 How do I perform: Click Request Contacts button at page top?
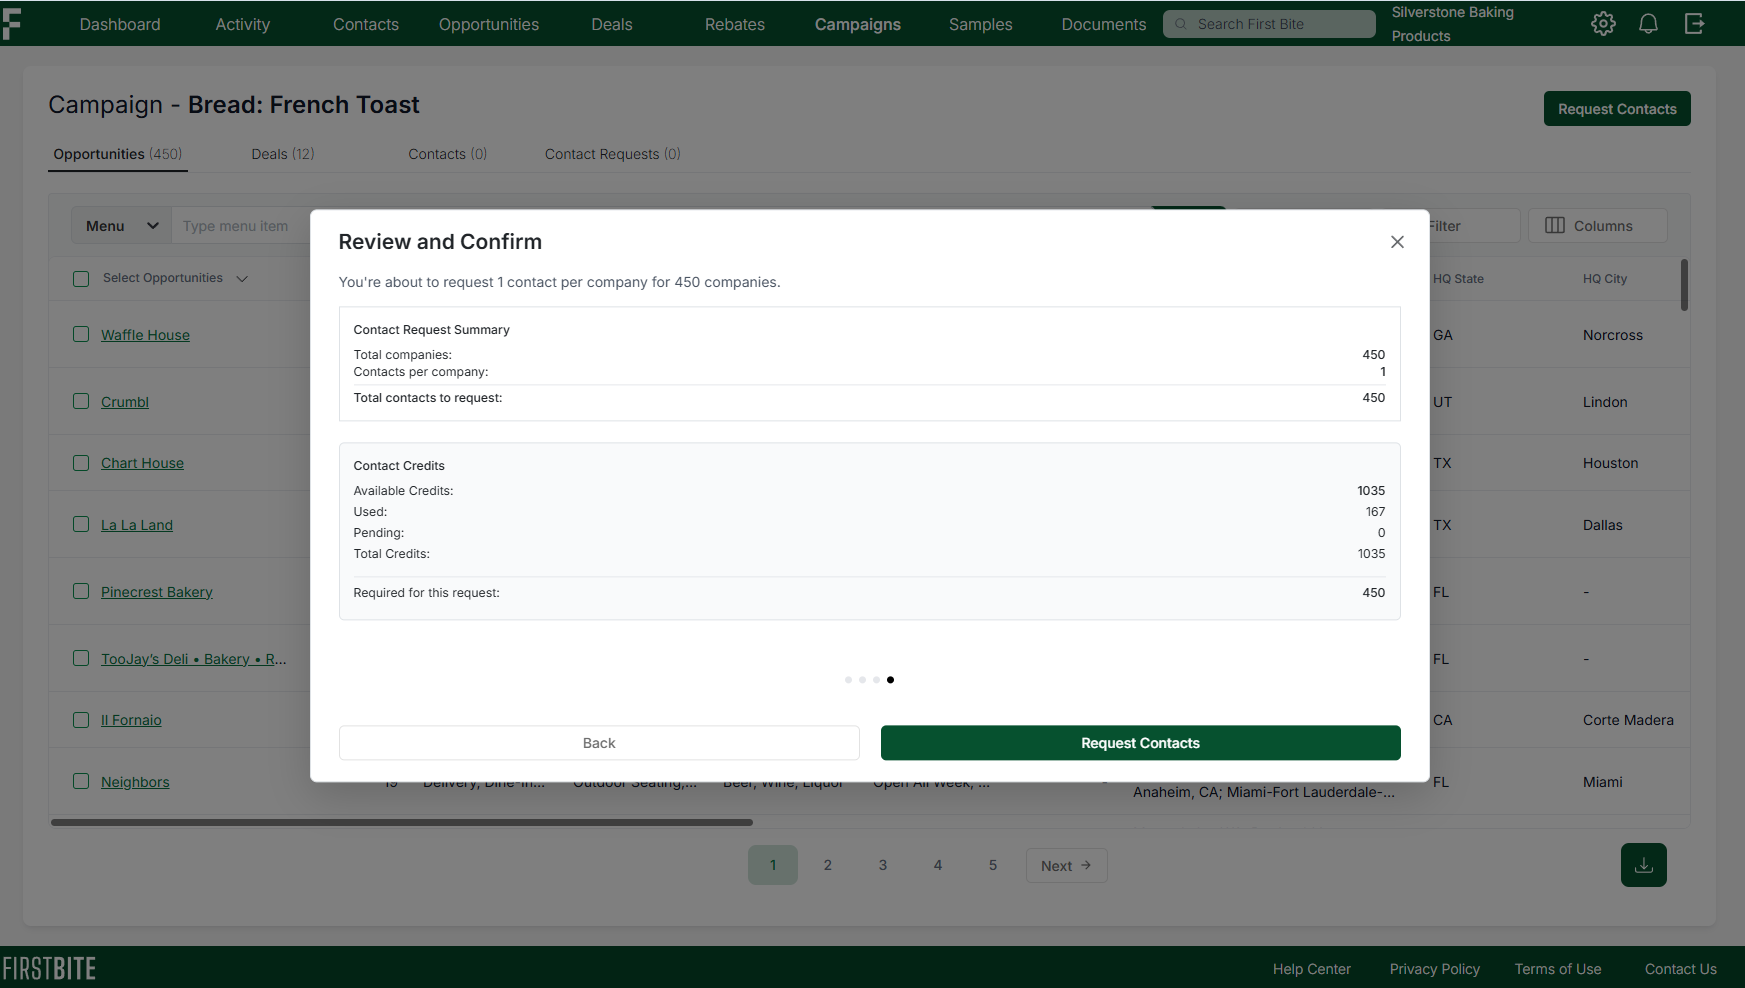(x=1617, y=109)
